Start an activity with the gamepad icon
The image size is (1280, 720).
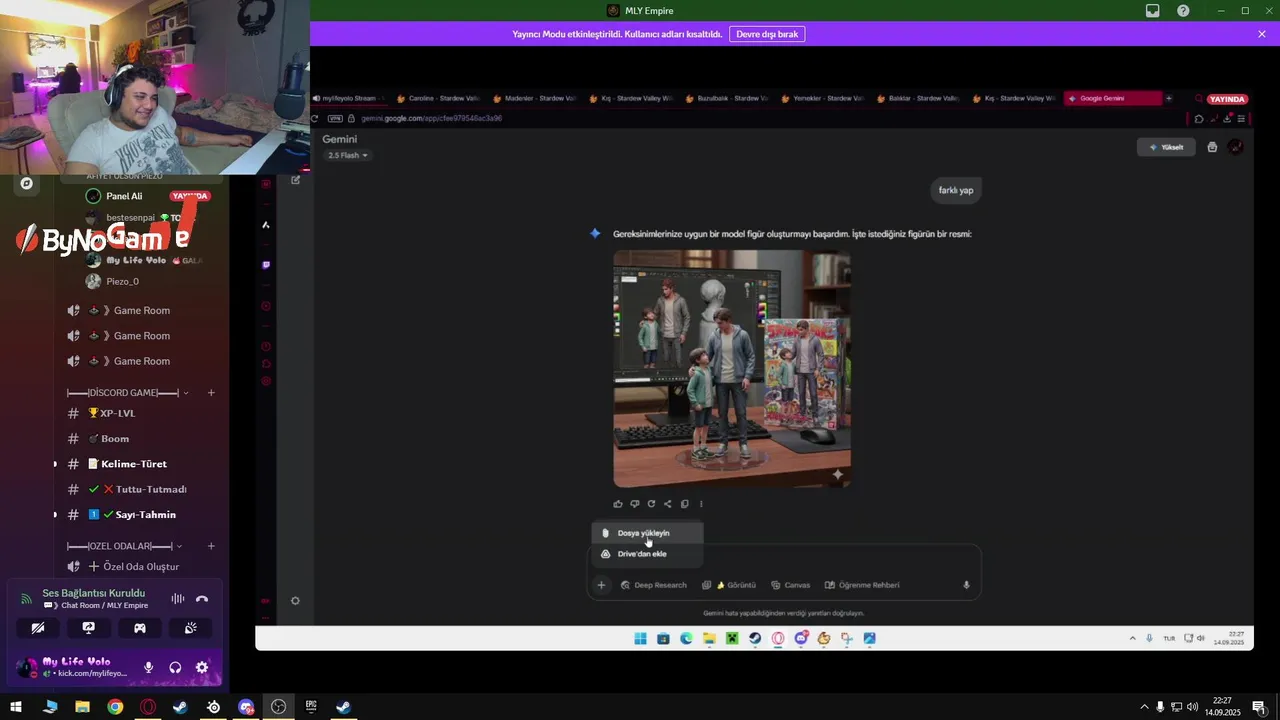click(x=139, y=628)
